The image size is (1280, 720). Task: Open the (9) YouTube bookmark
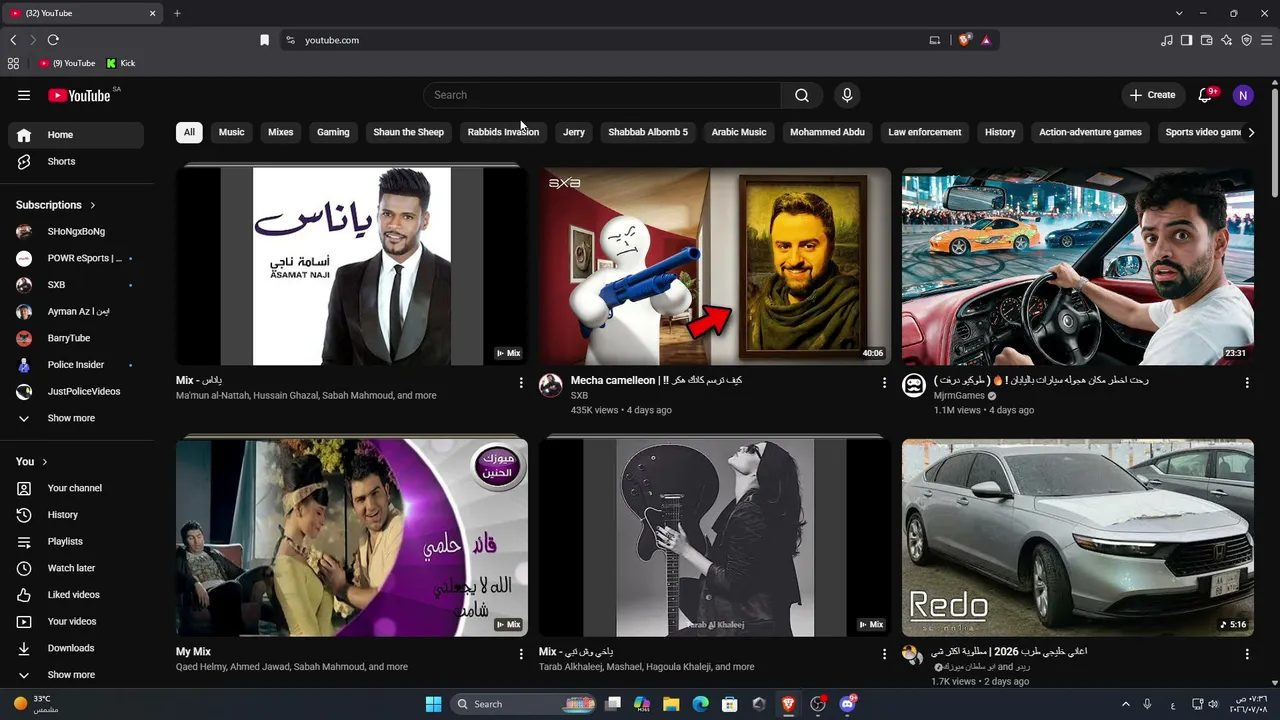(67, 63)
